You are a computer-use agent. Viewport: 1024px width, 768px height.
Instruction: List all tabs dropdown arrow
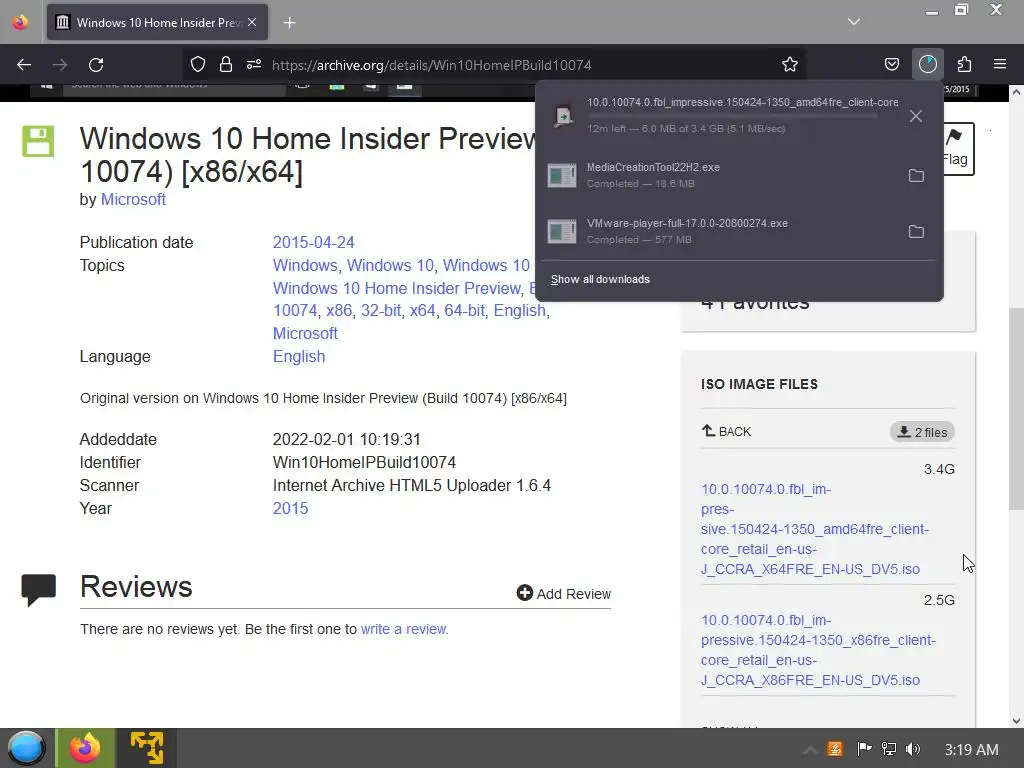854,22
